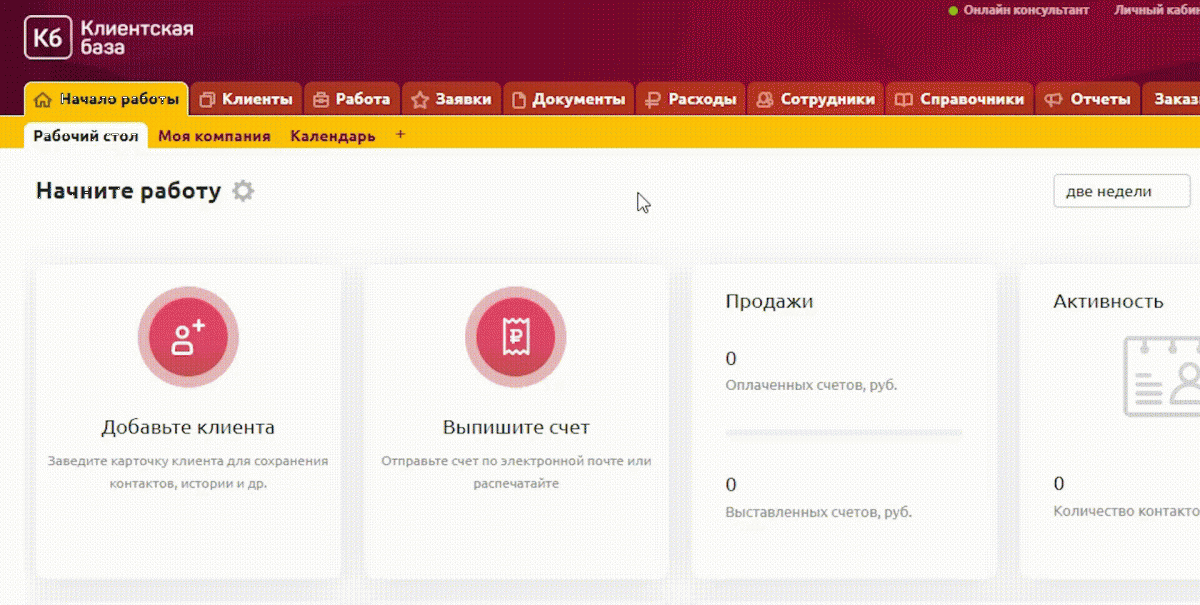
Task: Click the Онлайн консультант link
Action: coord(1026,10)
